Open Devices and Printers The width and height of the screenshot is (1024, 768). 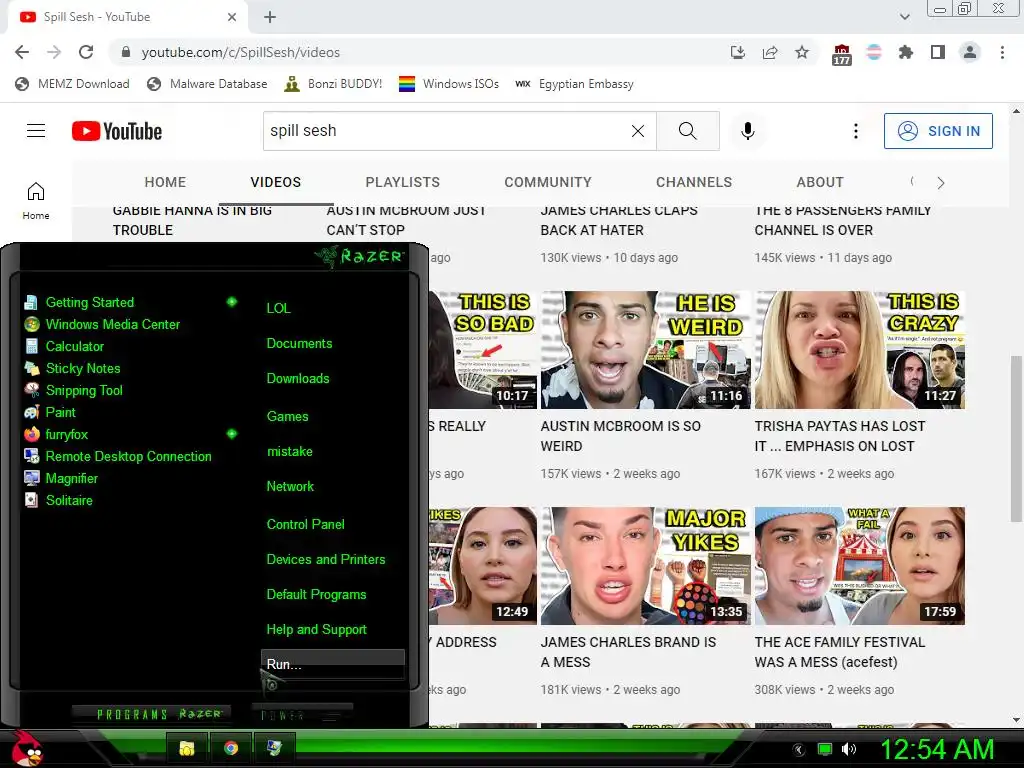pos(325,560)
